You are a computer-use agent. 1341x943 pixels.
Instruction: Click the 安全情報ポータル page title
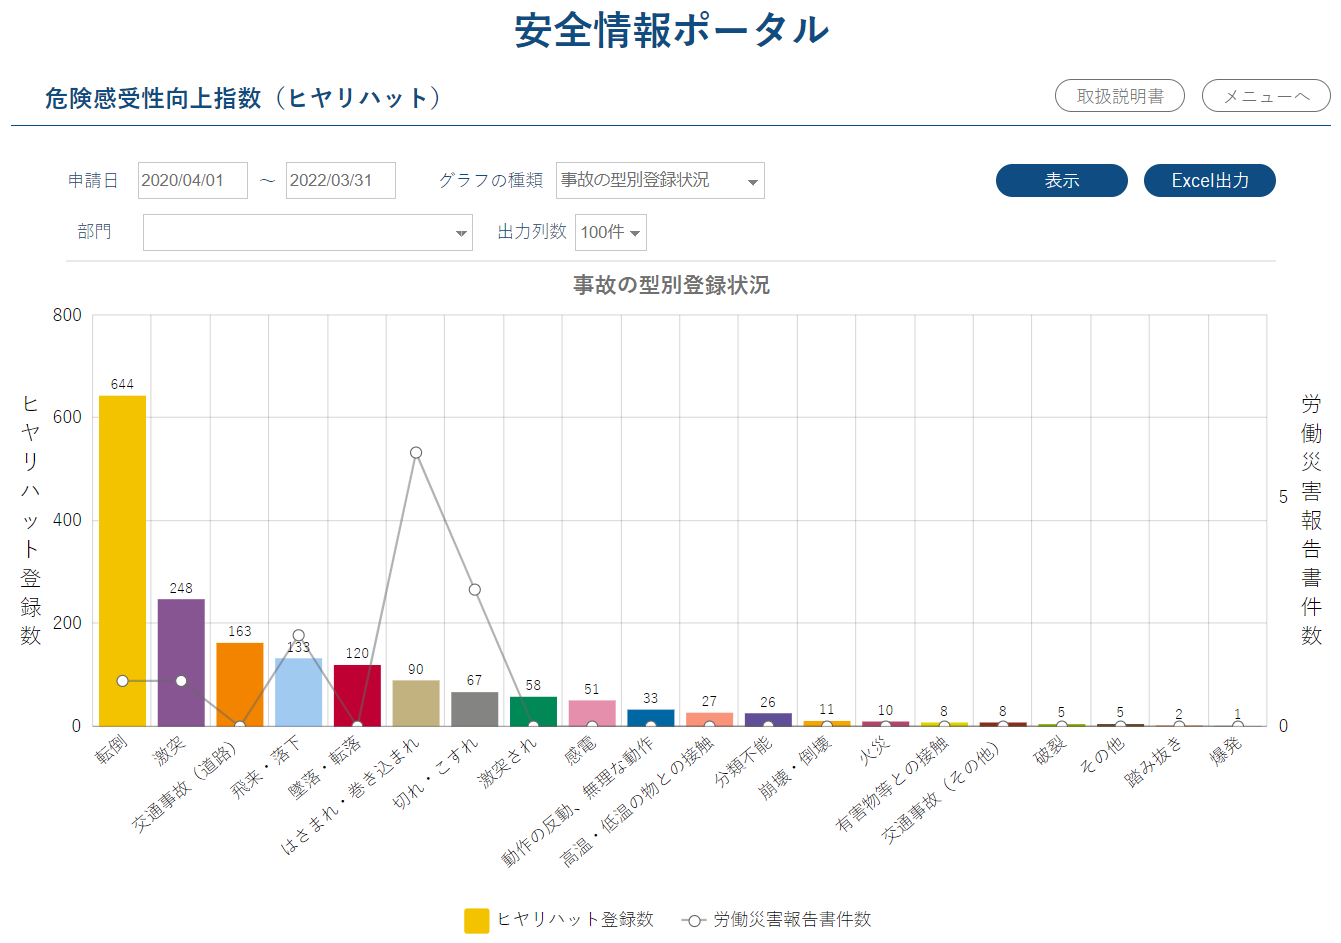[x=671, y=30]
